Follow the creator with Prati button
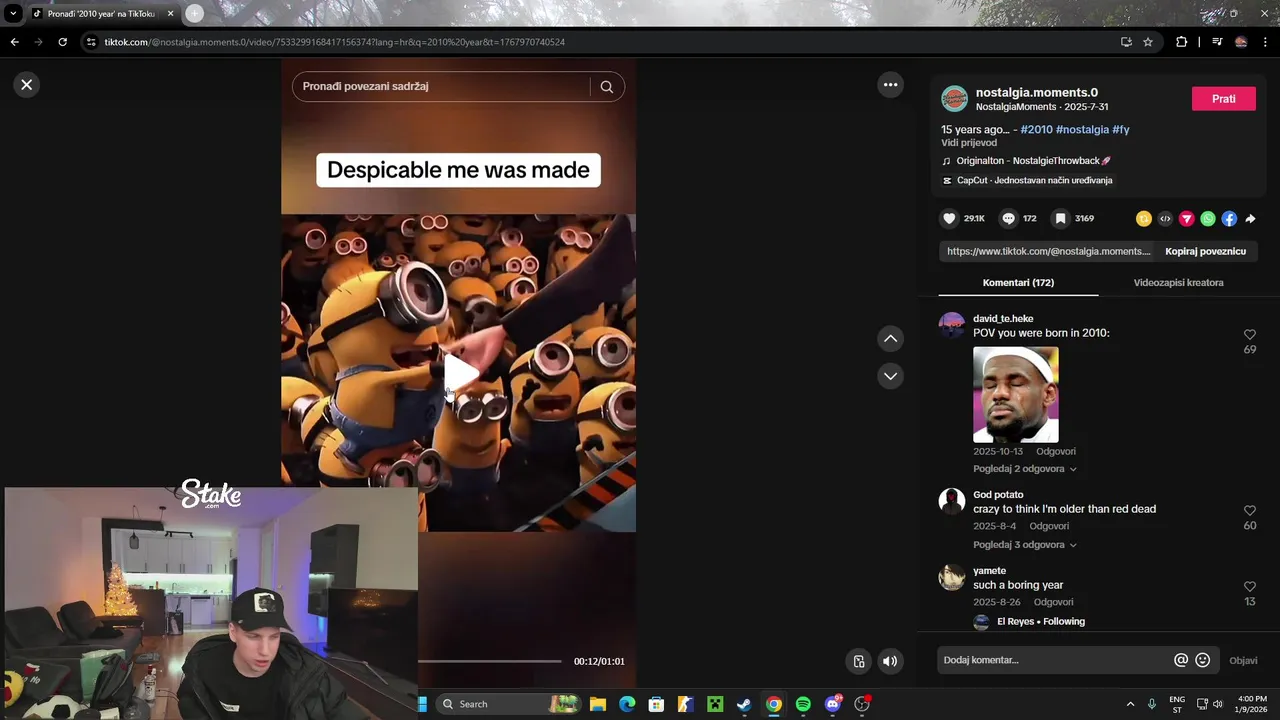Screen dimensions: 1280x720 (1224, 99)
